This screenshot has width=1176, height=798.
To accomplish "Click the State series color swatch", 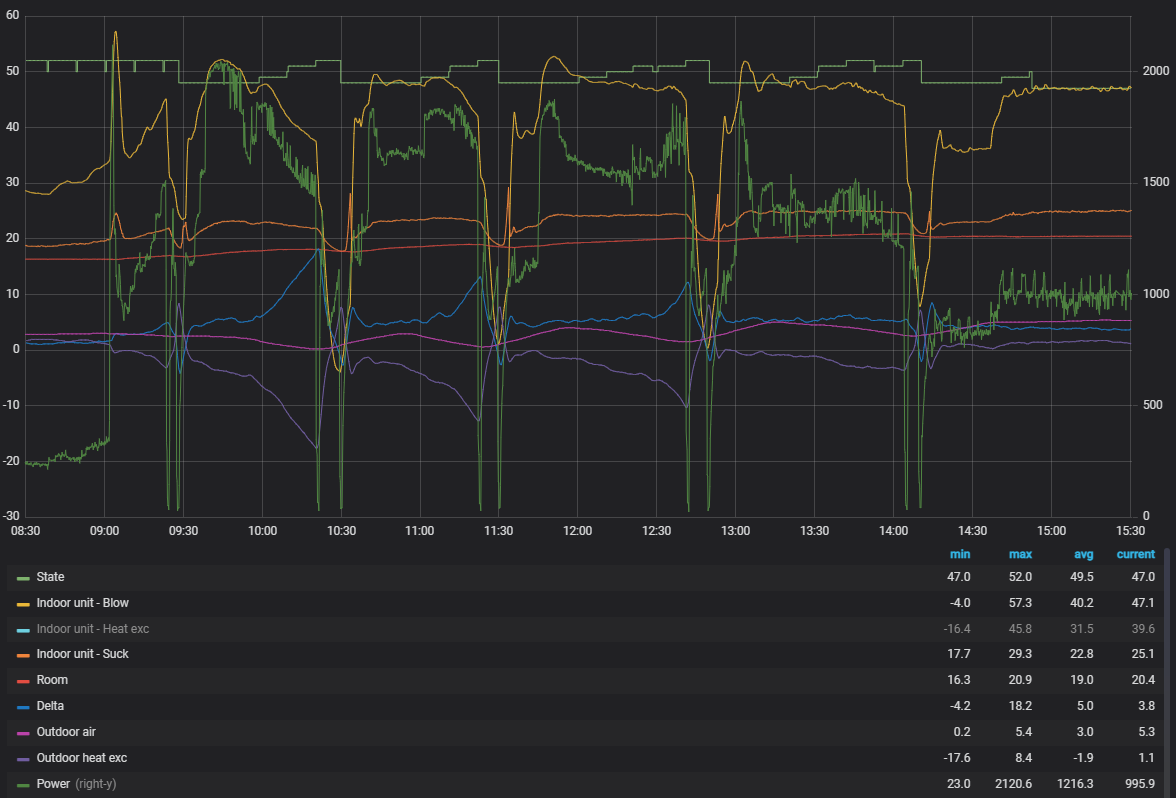I will [23, 578].
